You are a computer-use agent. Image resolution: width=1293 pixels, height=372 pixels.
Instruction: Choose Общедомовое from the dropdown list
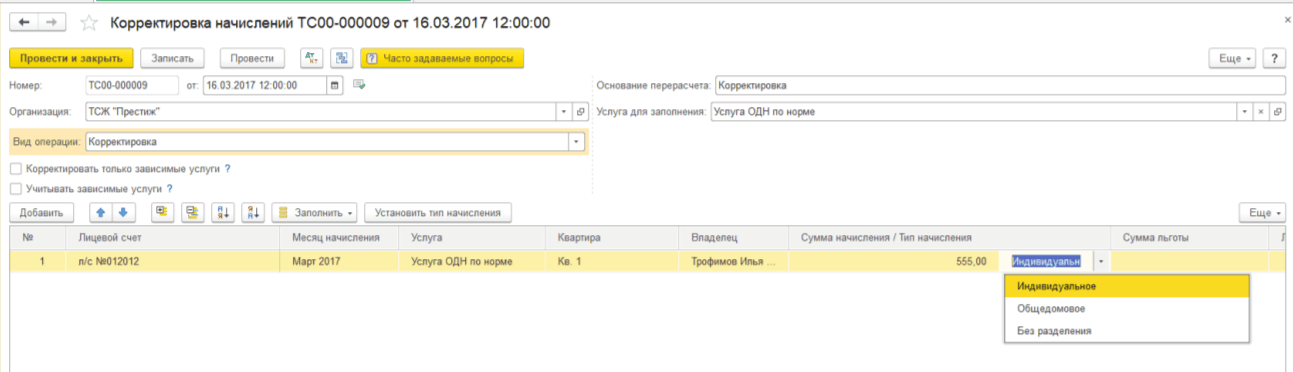pyautogui.click(x=1127, y=308)
